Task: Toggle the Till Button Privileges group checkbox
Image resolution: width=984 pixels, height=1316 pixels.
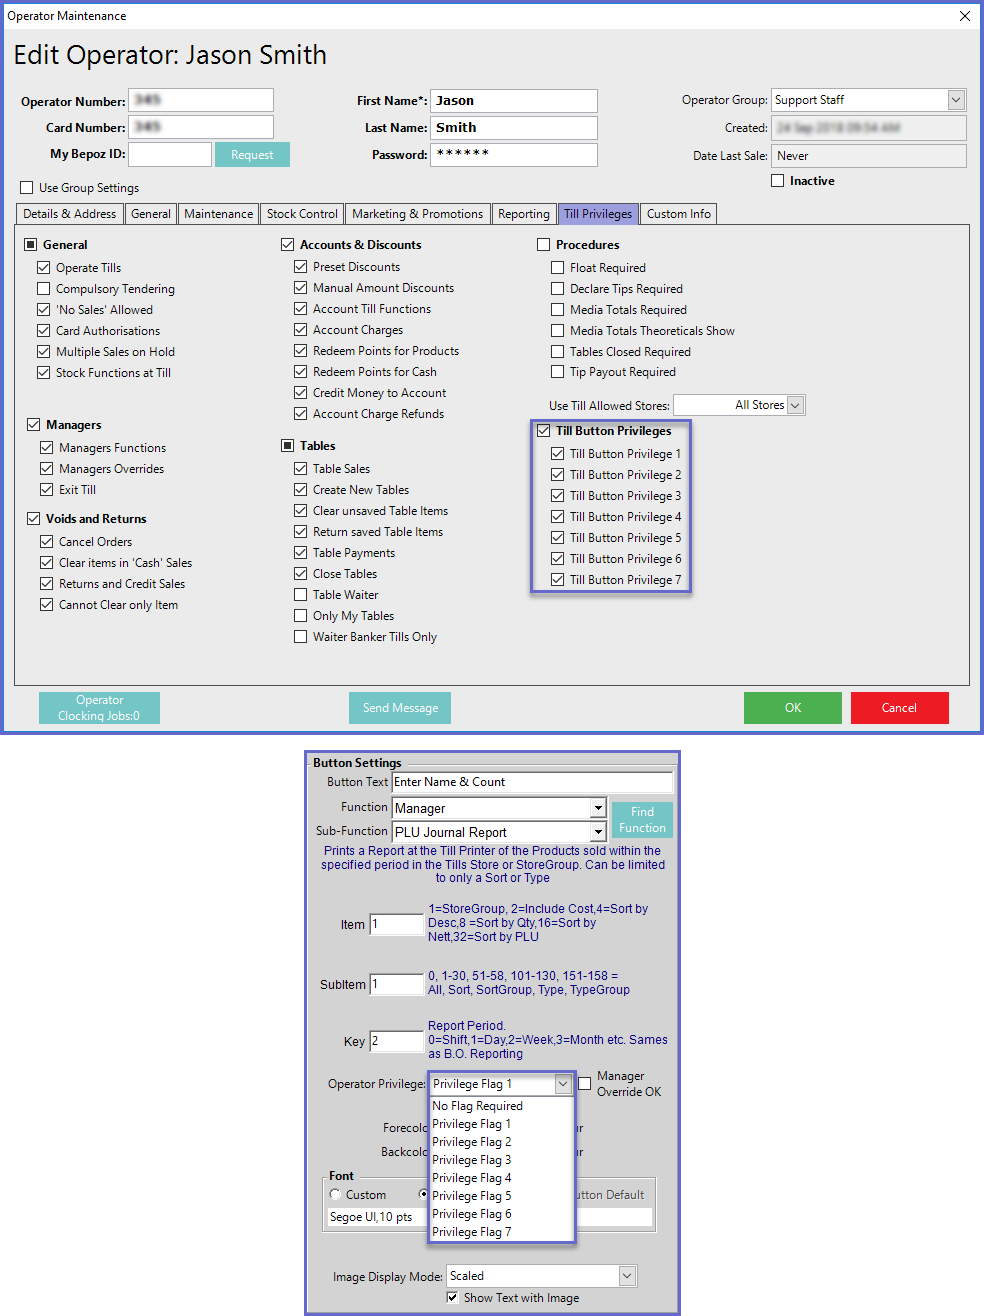Action: (544, 431)
